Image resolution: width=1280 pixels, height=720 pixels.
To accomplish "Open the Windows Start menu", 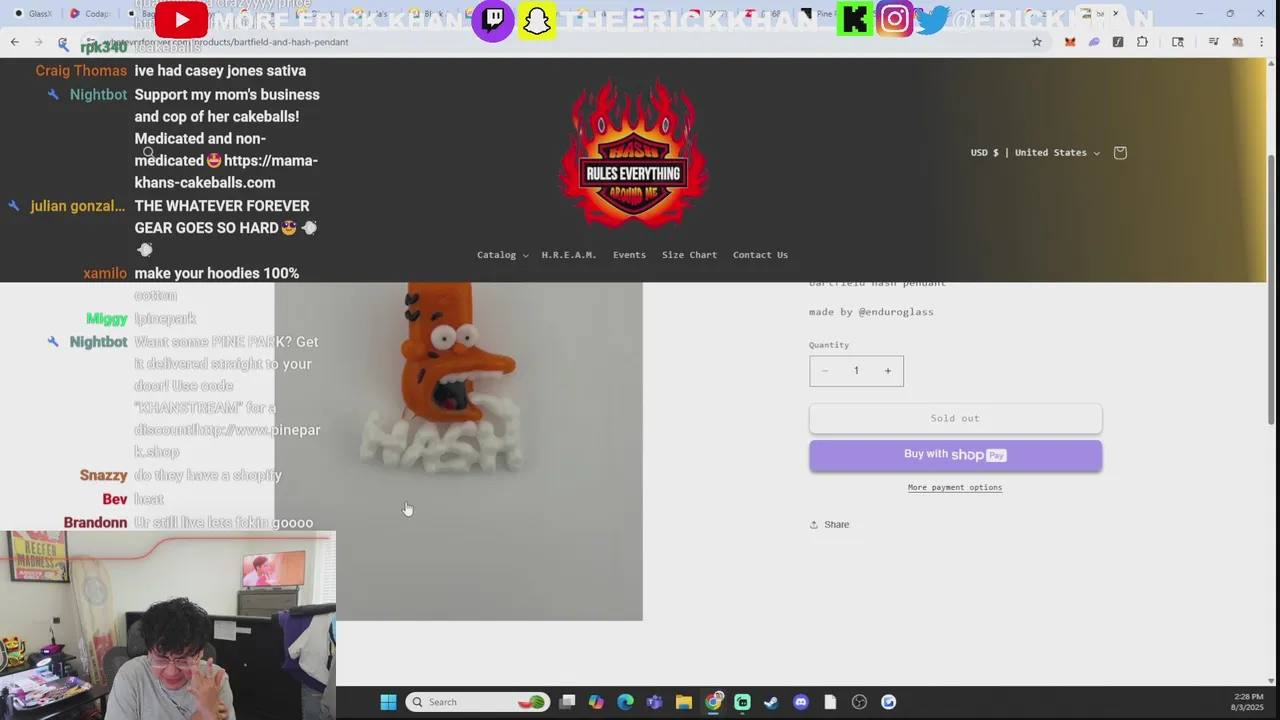I will [388, 702].
